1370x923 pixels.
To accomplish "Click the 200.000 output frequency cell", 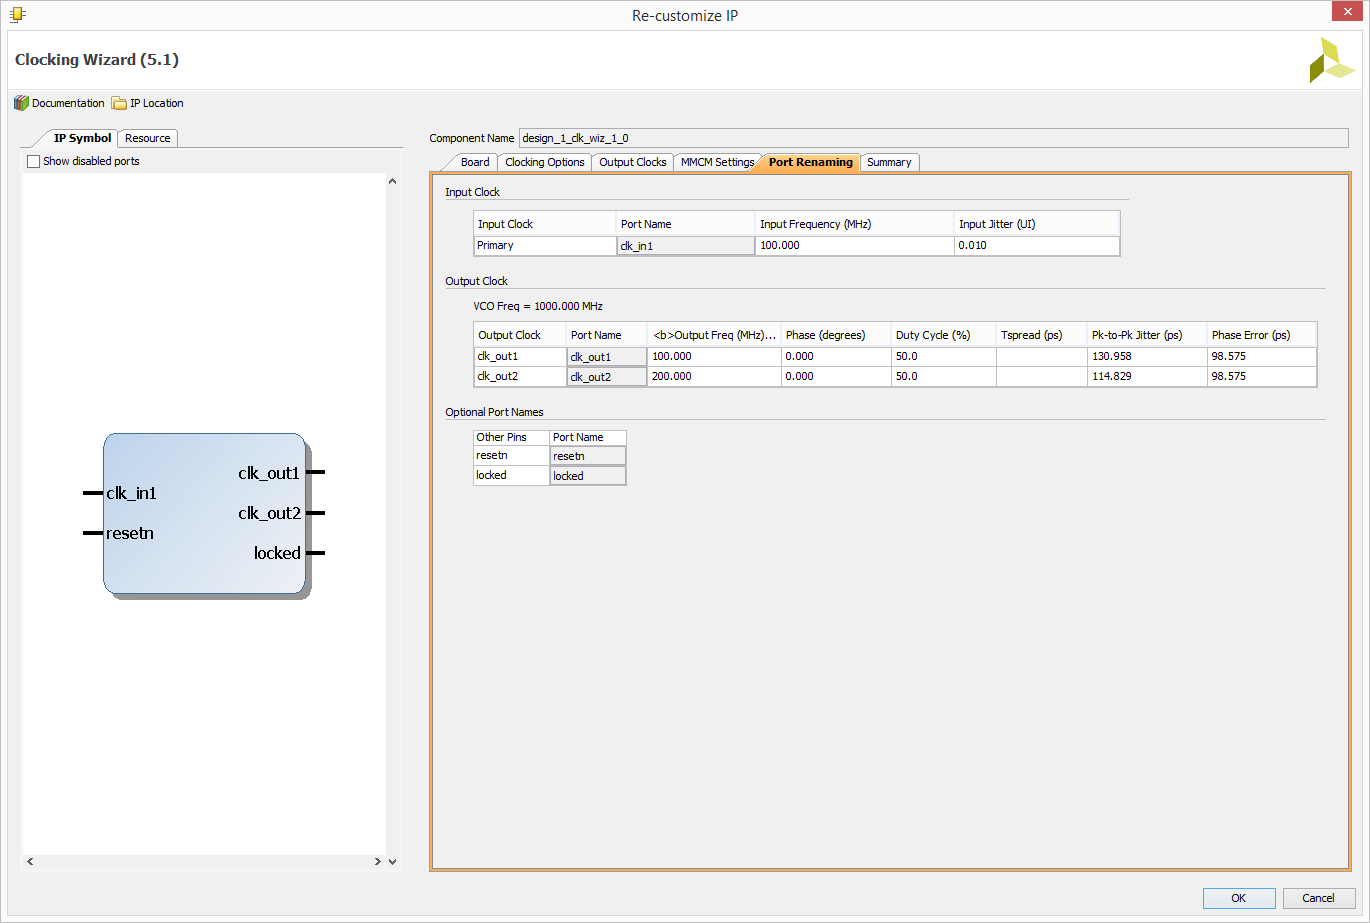I will 714,377.
